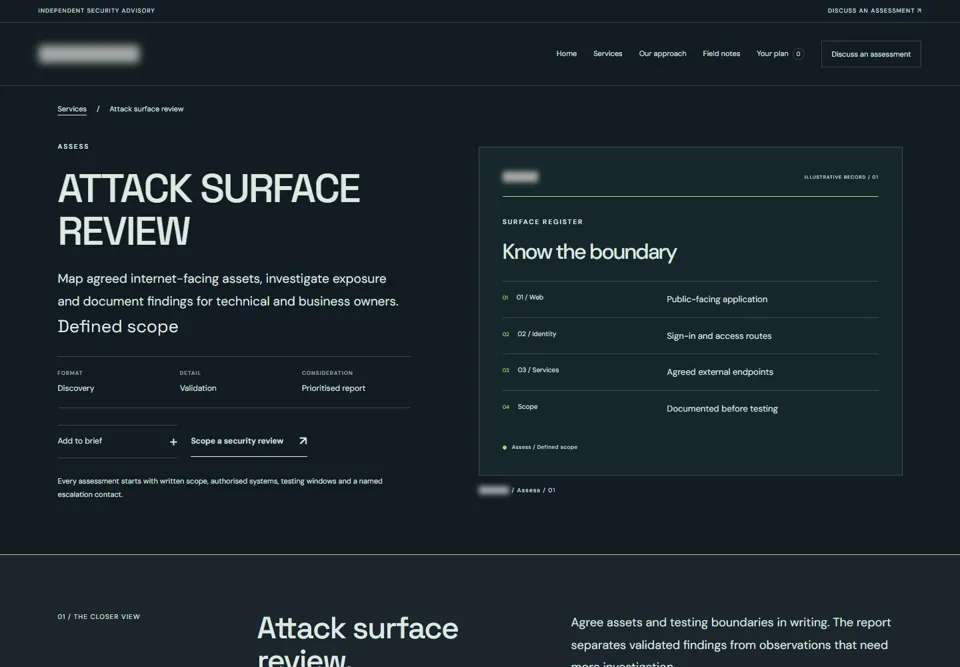Click Assess / Defined scope footer text

point(544,447)
